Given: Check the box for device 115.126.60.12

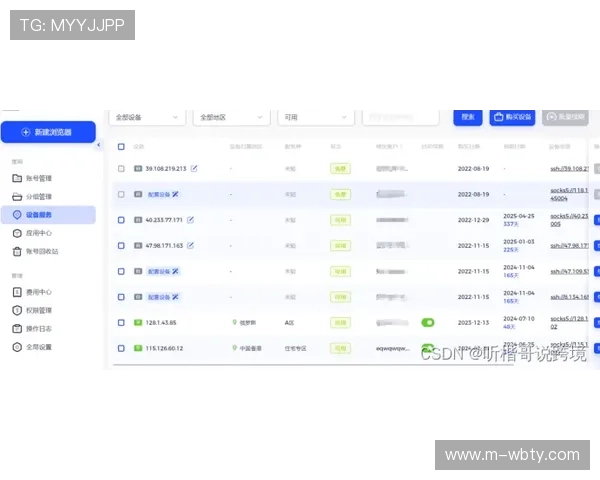Looking at the screenshot, I should (x=121, y=348).
